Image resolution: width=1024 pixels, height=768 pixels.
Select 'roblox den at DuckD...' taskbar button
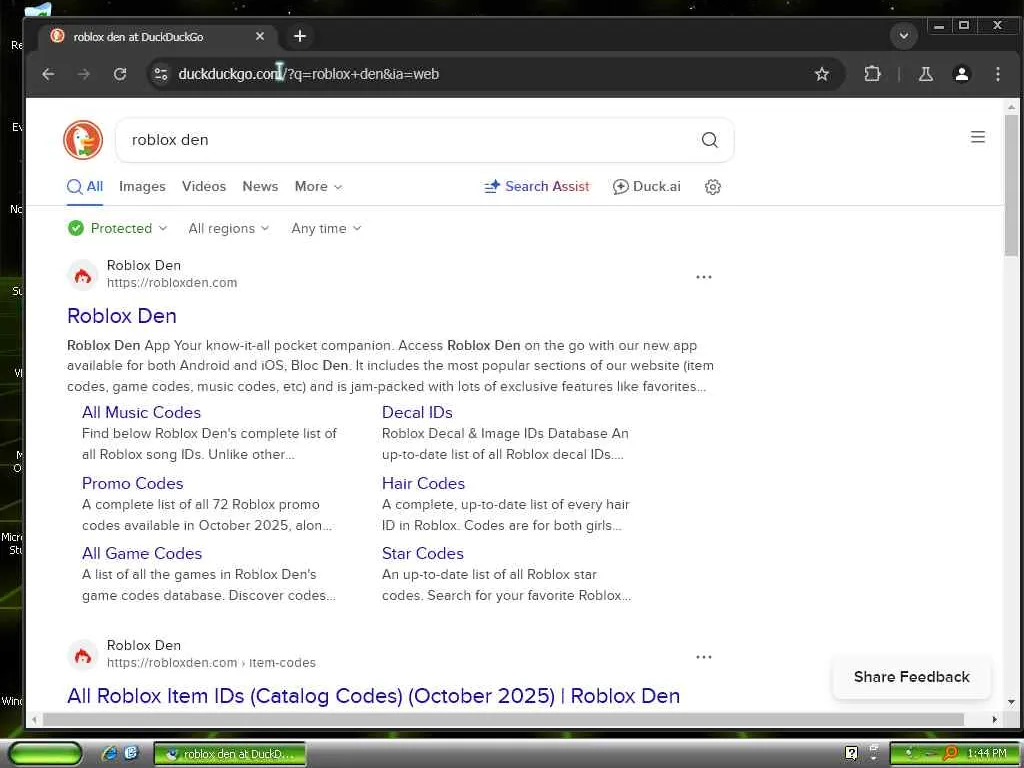(x=230, y=754)
